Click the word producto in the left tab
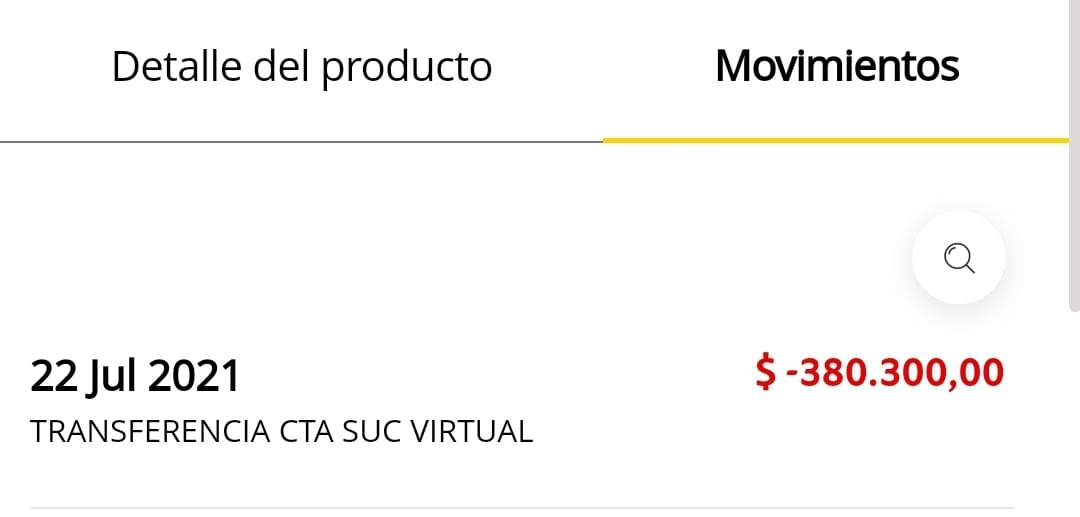 coord(408,67)
